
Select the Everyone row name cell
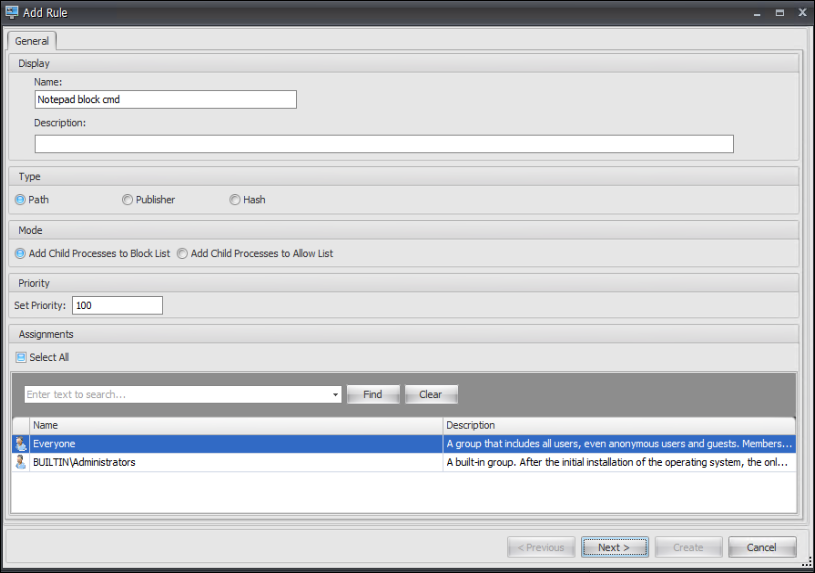pos(236,444)
